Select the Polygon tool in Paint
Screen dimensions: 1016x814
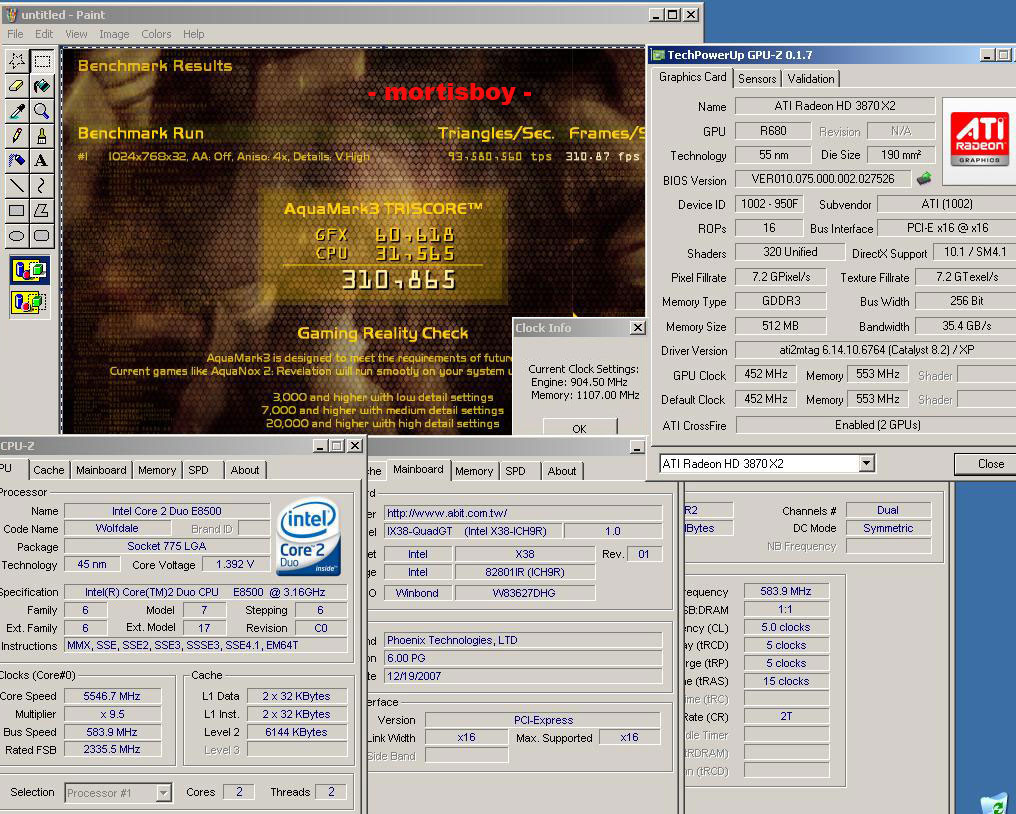tap(42, 210)
